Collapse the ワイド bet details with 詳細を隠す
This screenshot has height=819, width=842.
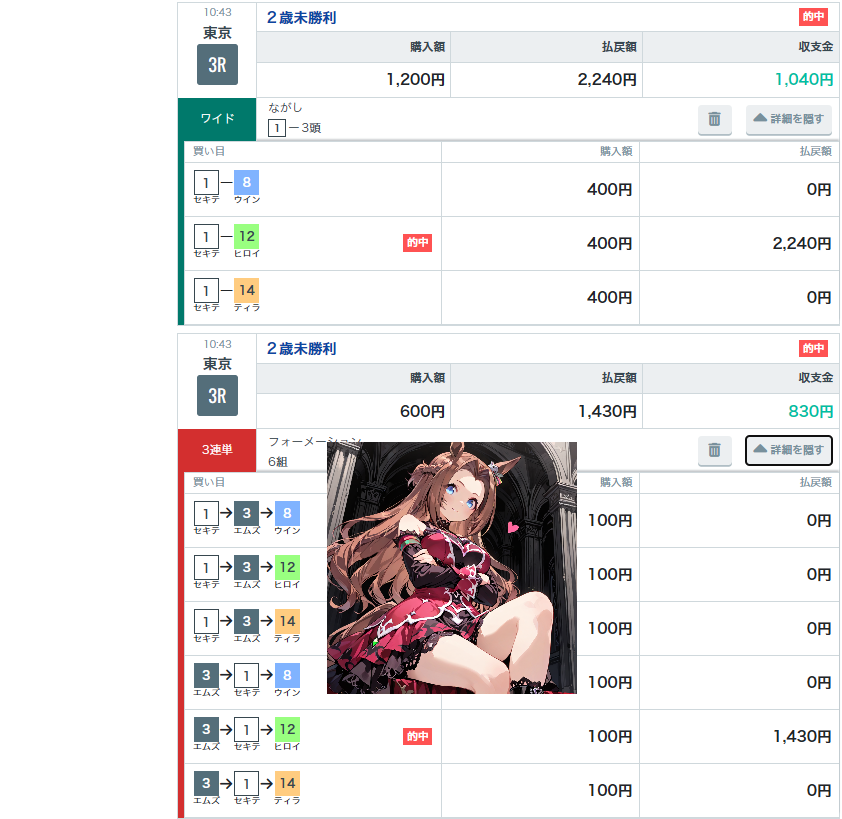(x=788, y=120)
